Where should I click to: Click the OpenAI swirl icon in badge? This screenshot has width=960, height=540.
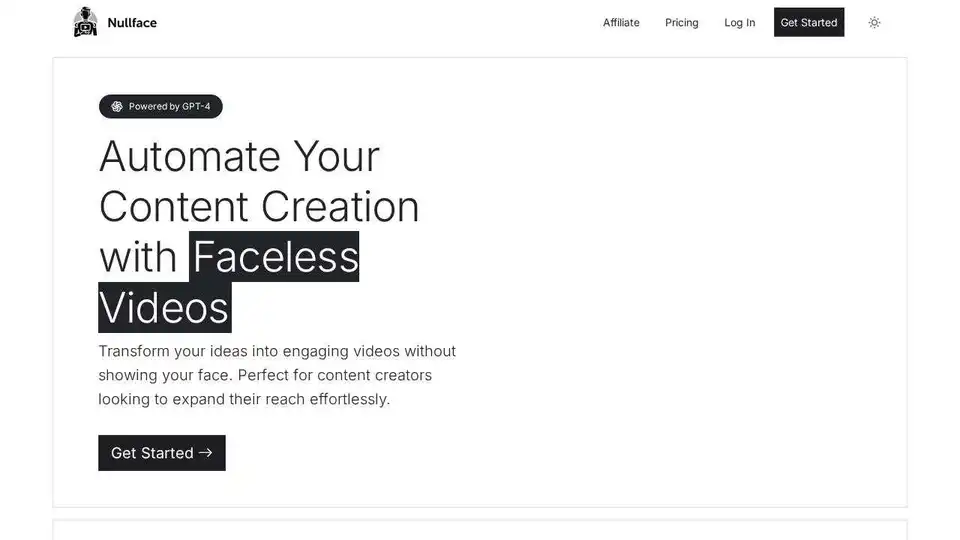pos(116,107)
